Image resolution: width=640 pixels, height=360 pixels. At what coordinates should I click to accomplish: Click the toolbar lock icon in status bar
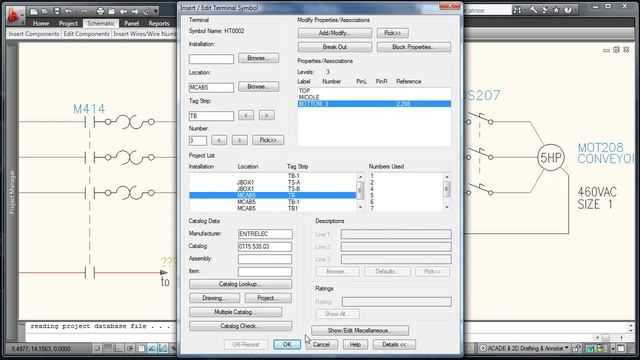tap(576, 348)
